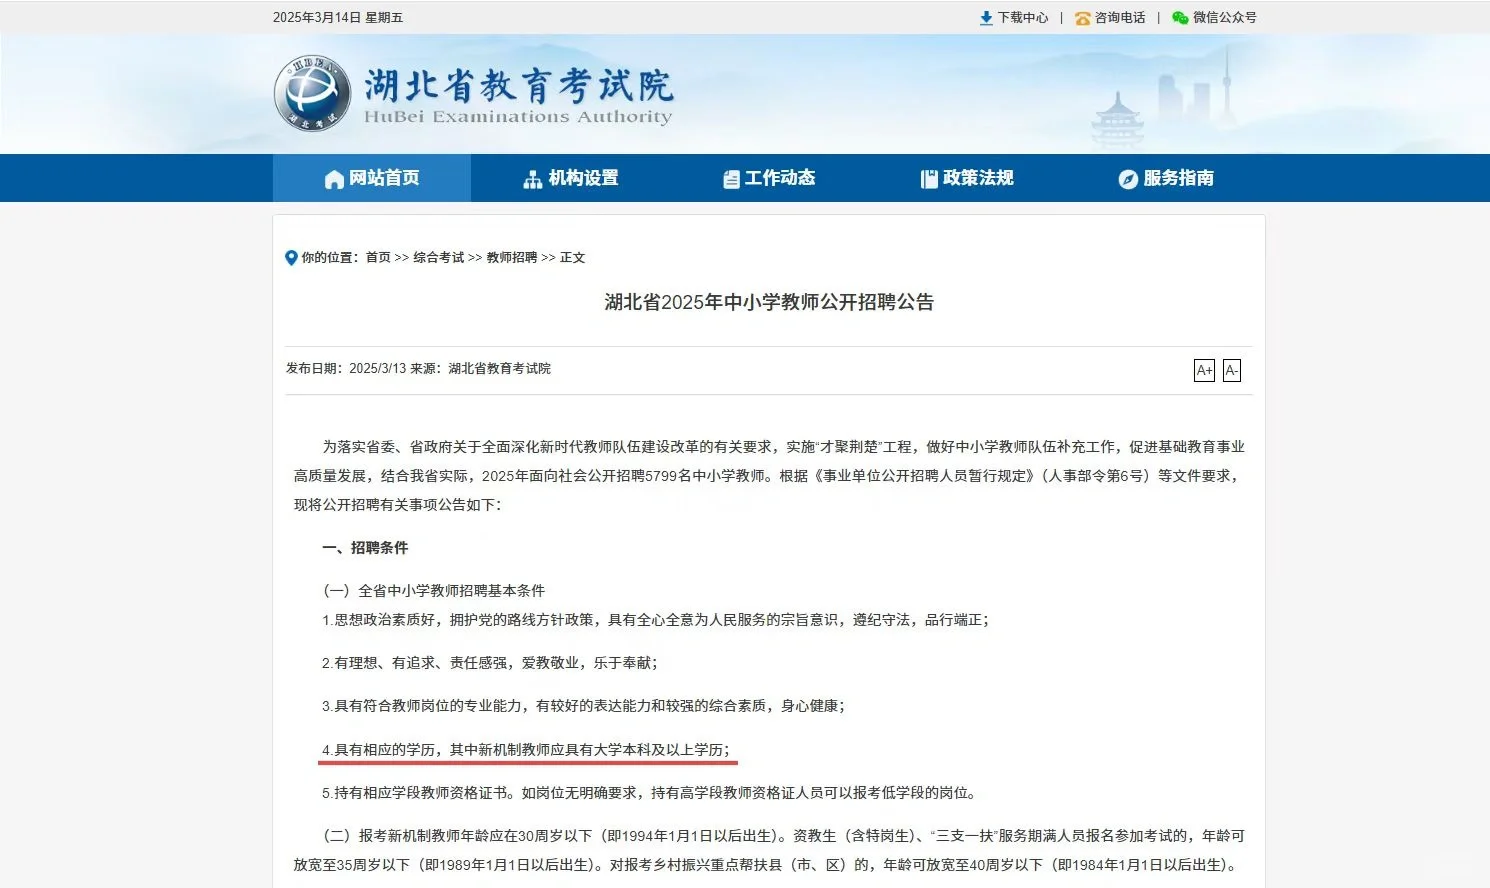Click the bar-chart icon beside 机构设置
Screen dimensions: 1490x888
533,178
